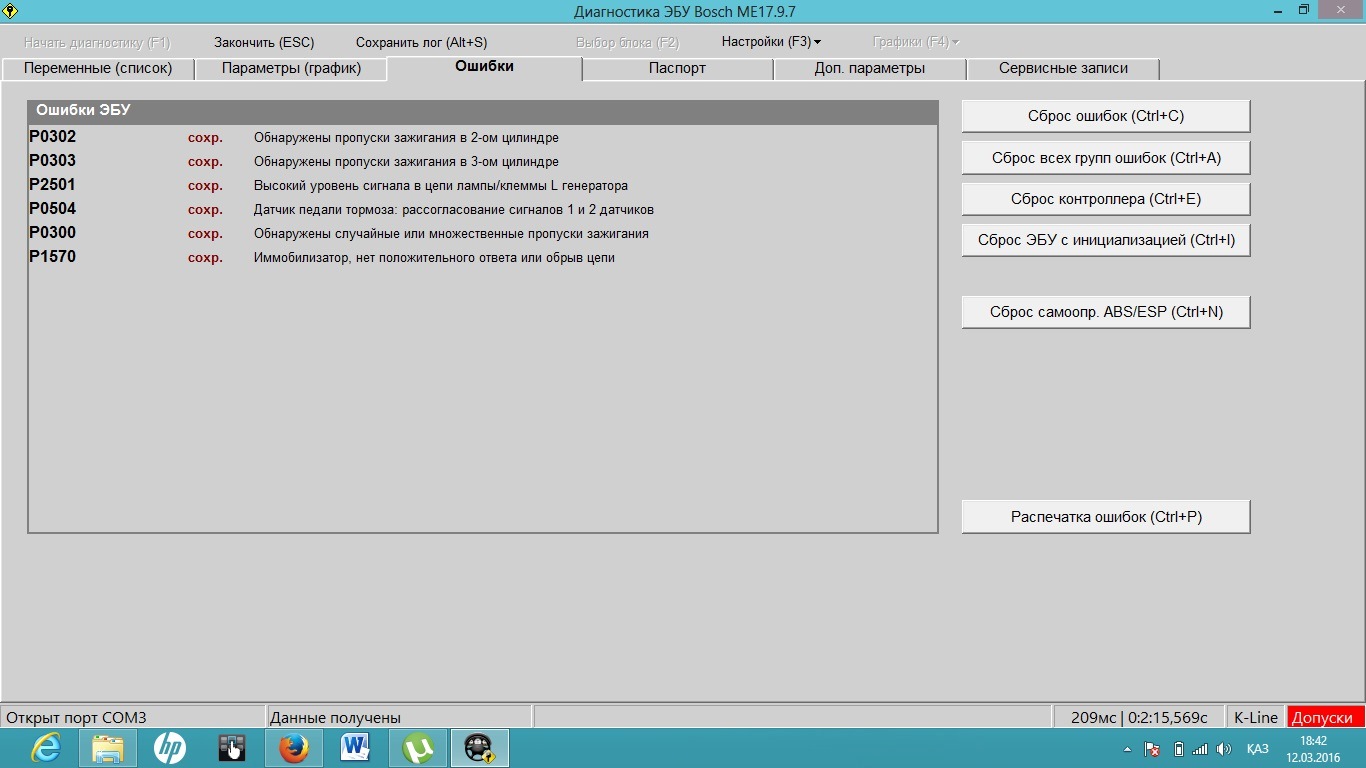This screenshot has height=768, width=1366.
Task: Select error code P0300
Action: click(53, 233)
